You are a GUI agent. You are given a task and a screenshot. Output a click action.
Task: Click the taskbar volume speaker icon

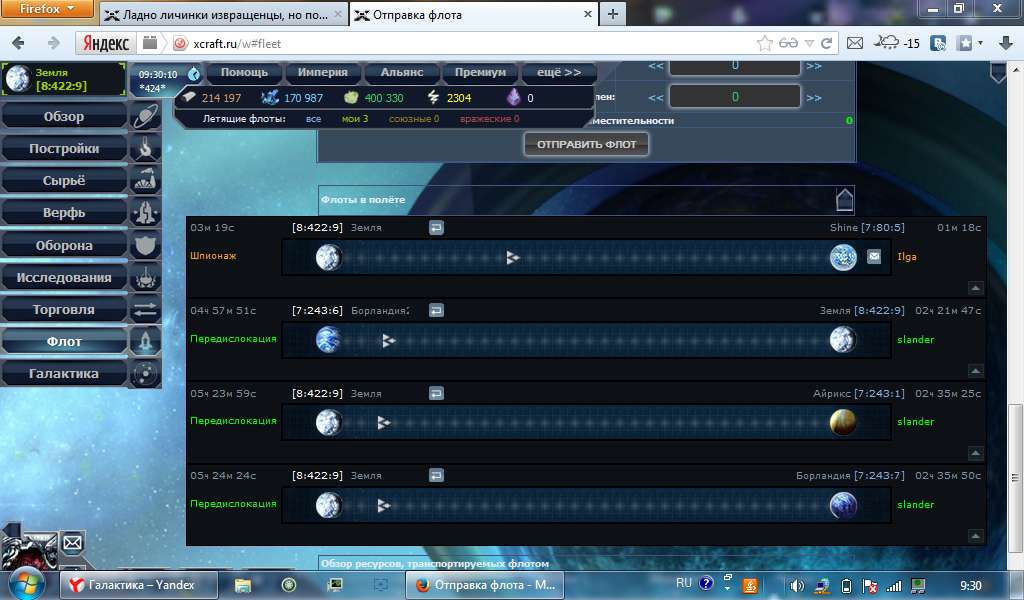(x=796, y=586)
